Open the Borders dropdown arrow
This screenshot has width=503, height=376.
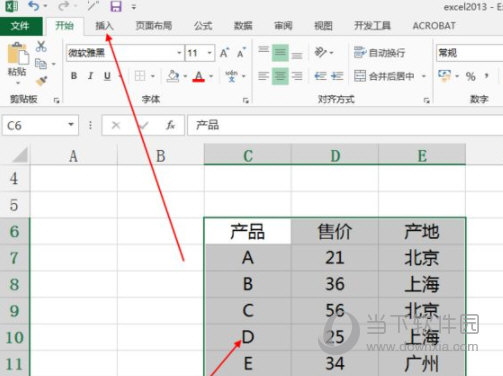pos(153,76)
